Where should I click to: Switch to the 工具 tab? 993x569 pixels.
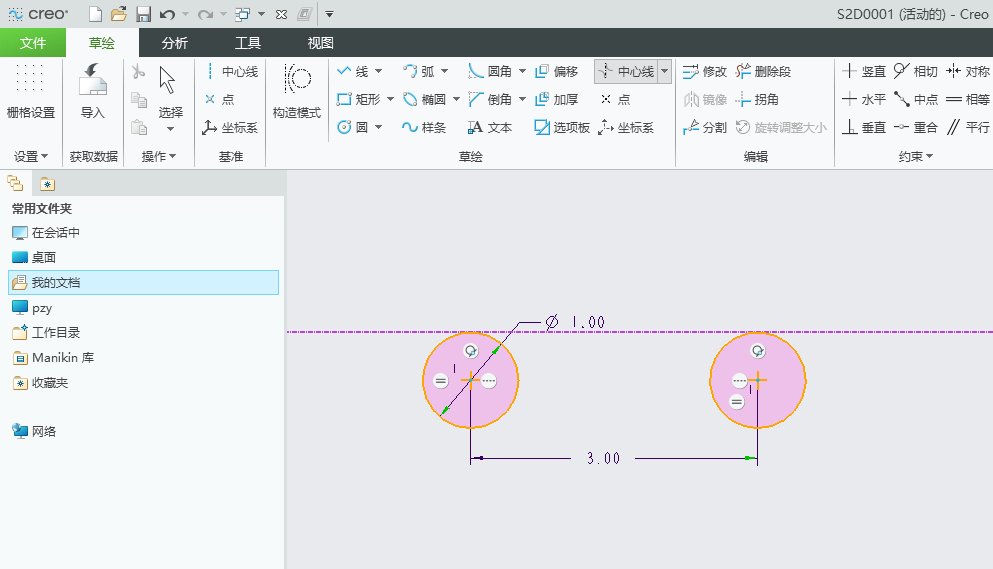pos(248,43)
